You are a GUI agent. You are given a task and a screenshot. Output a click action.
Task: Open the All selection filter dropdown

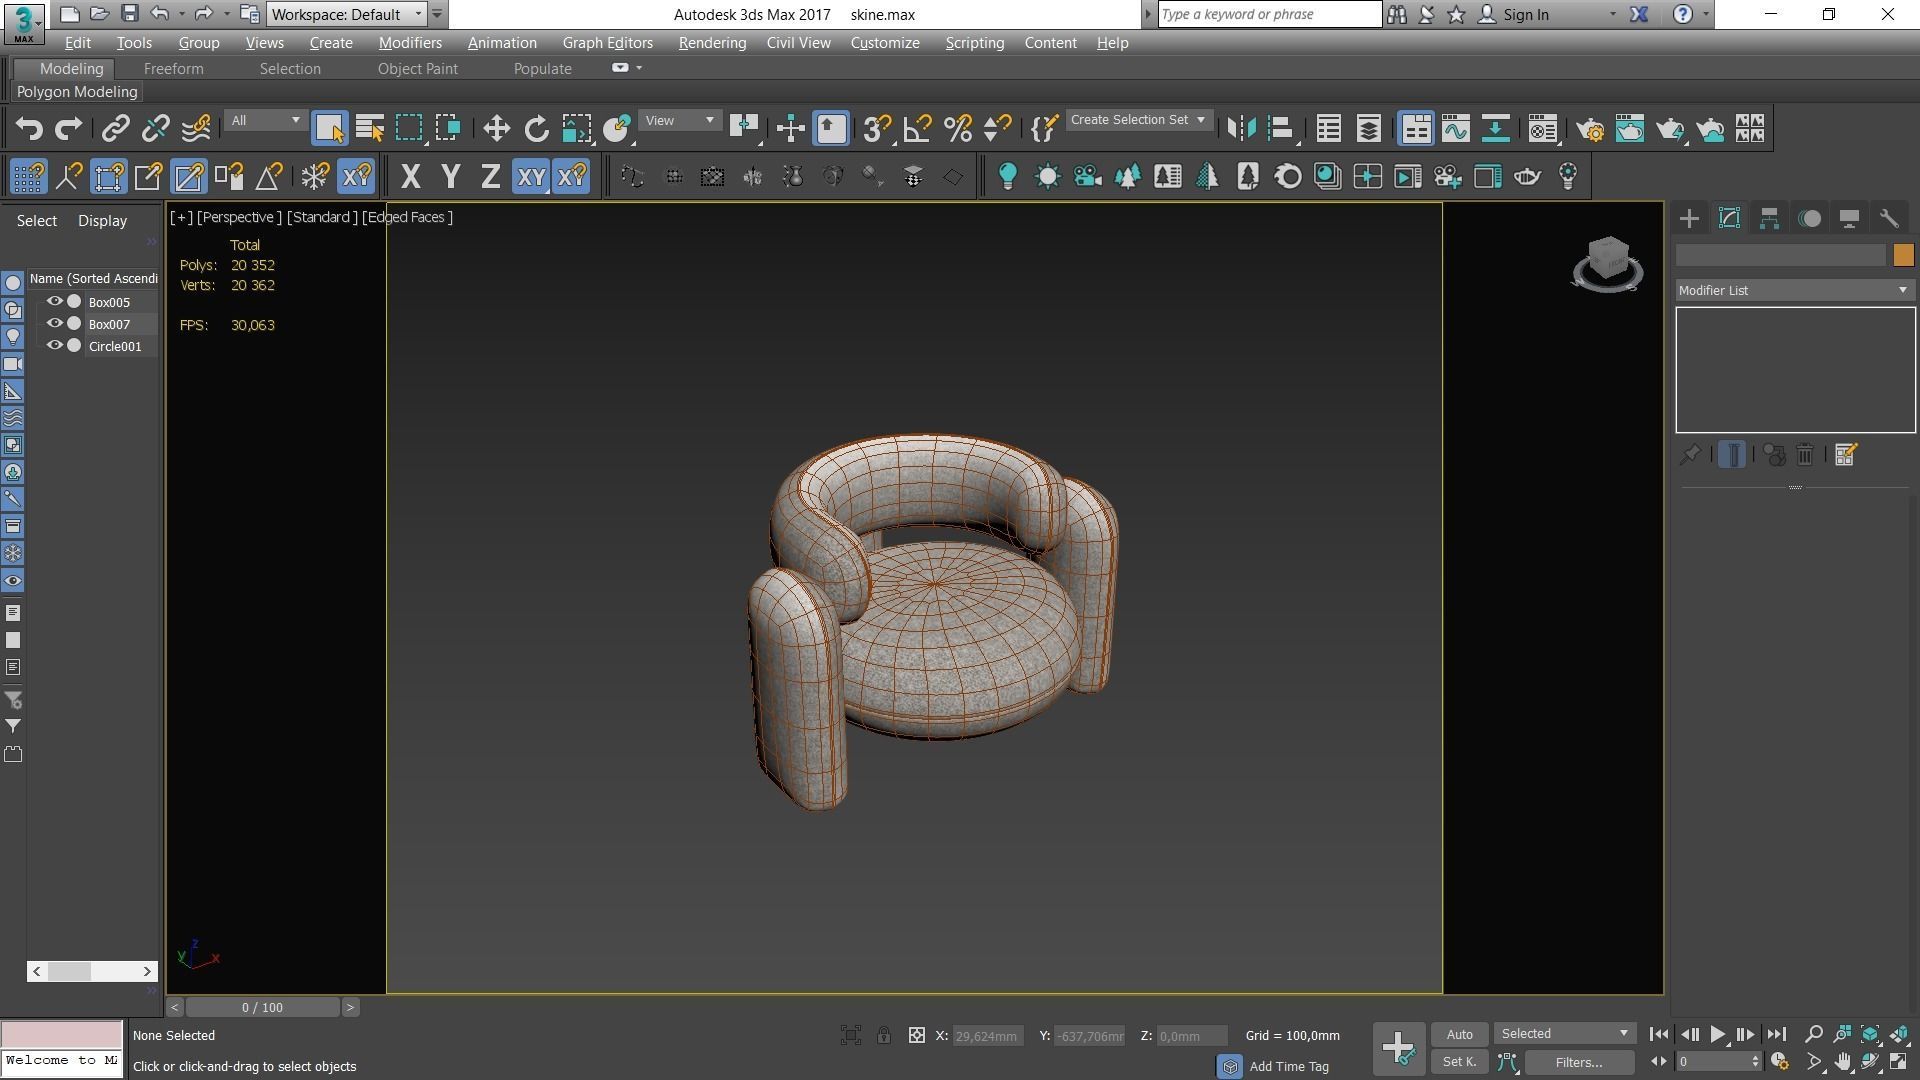(x=265, y=120)
